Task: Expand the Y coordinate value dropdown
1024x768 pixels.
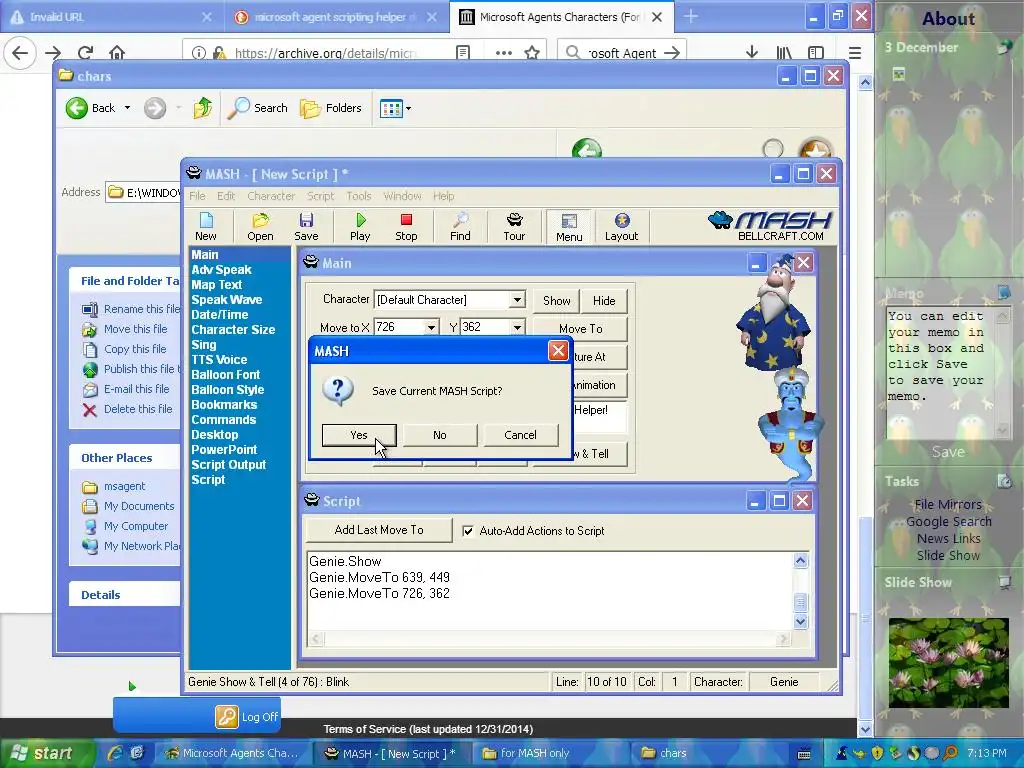Action: point(517,327)
